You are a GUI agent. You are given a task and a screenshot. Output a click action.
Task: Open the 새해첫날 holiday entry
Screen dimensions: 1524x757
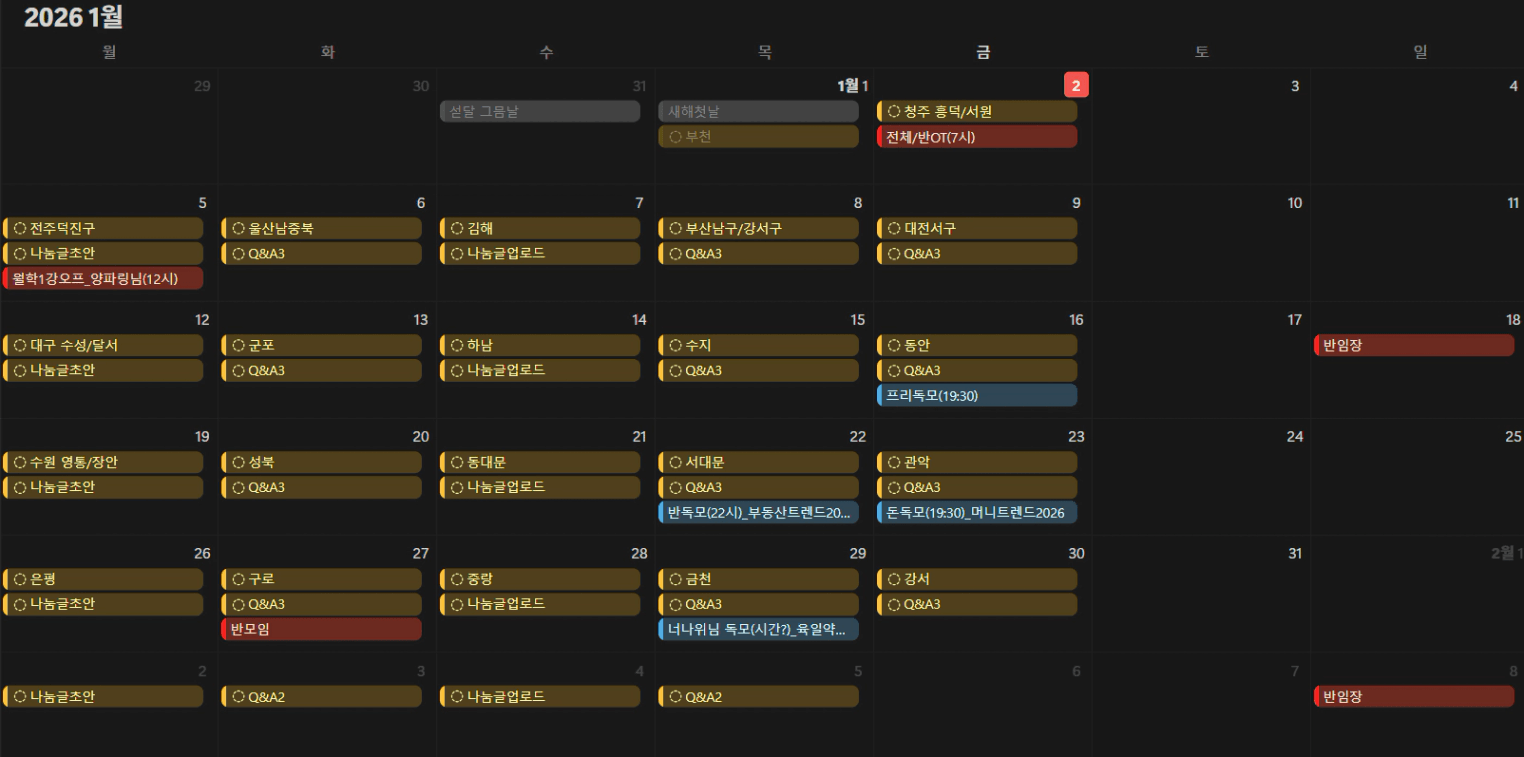[758, 112]
